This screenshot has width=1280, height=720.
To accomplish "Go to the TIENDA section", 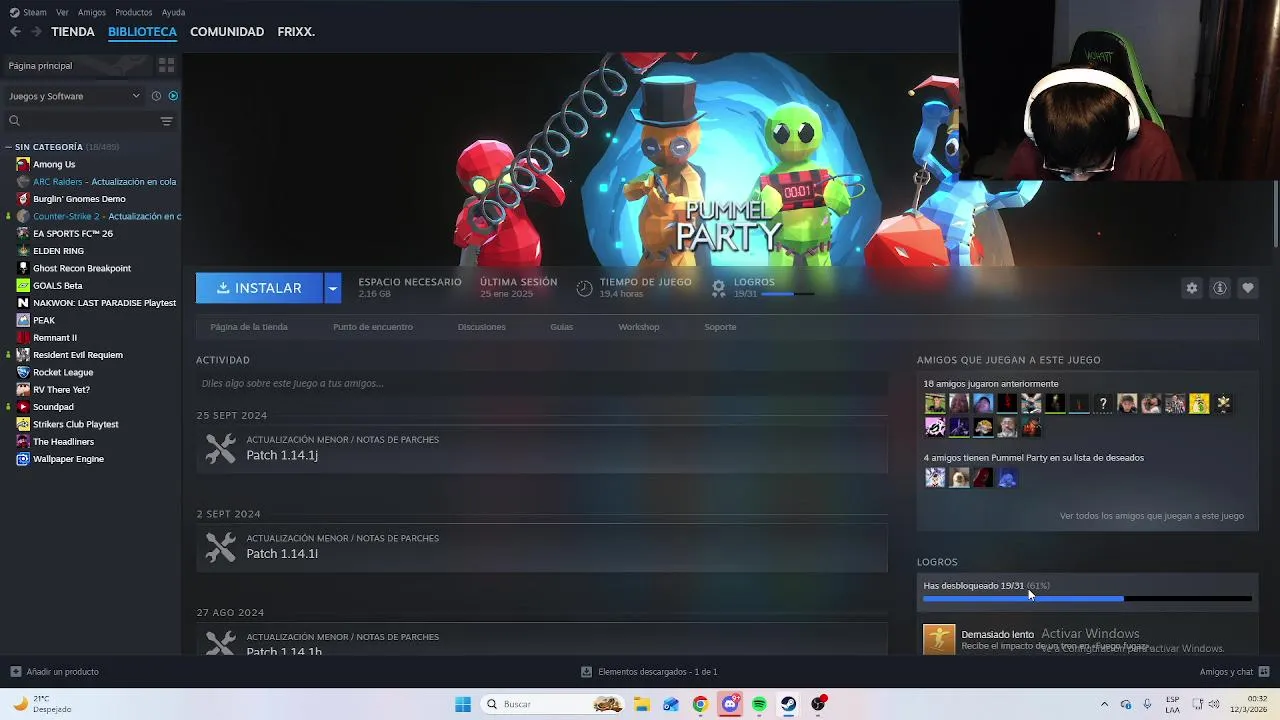I will click(73, 32).
